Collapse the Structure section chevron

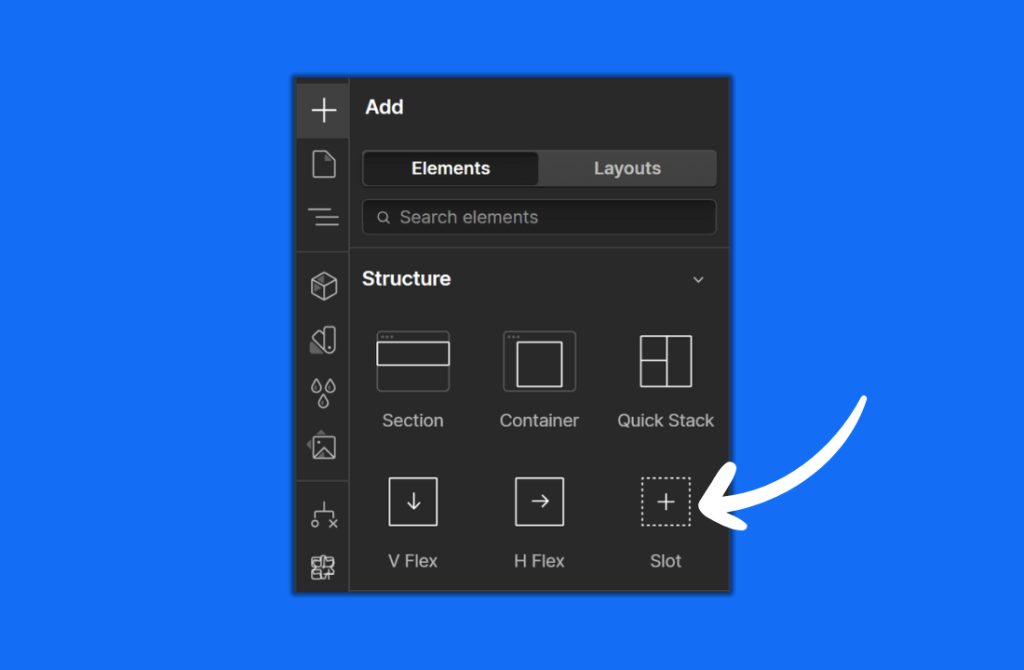pos(698,280)
